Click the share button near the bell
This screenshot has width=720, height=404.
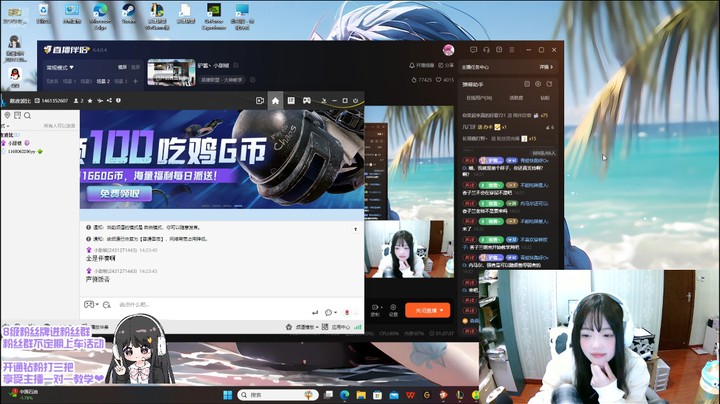(446, 66)
